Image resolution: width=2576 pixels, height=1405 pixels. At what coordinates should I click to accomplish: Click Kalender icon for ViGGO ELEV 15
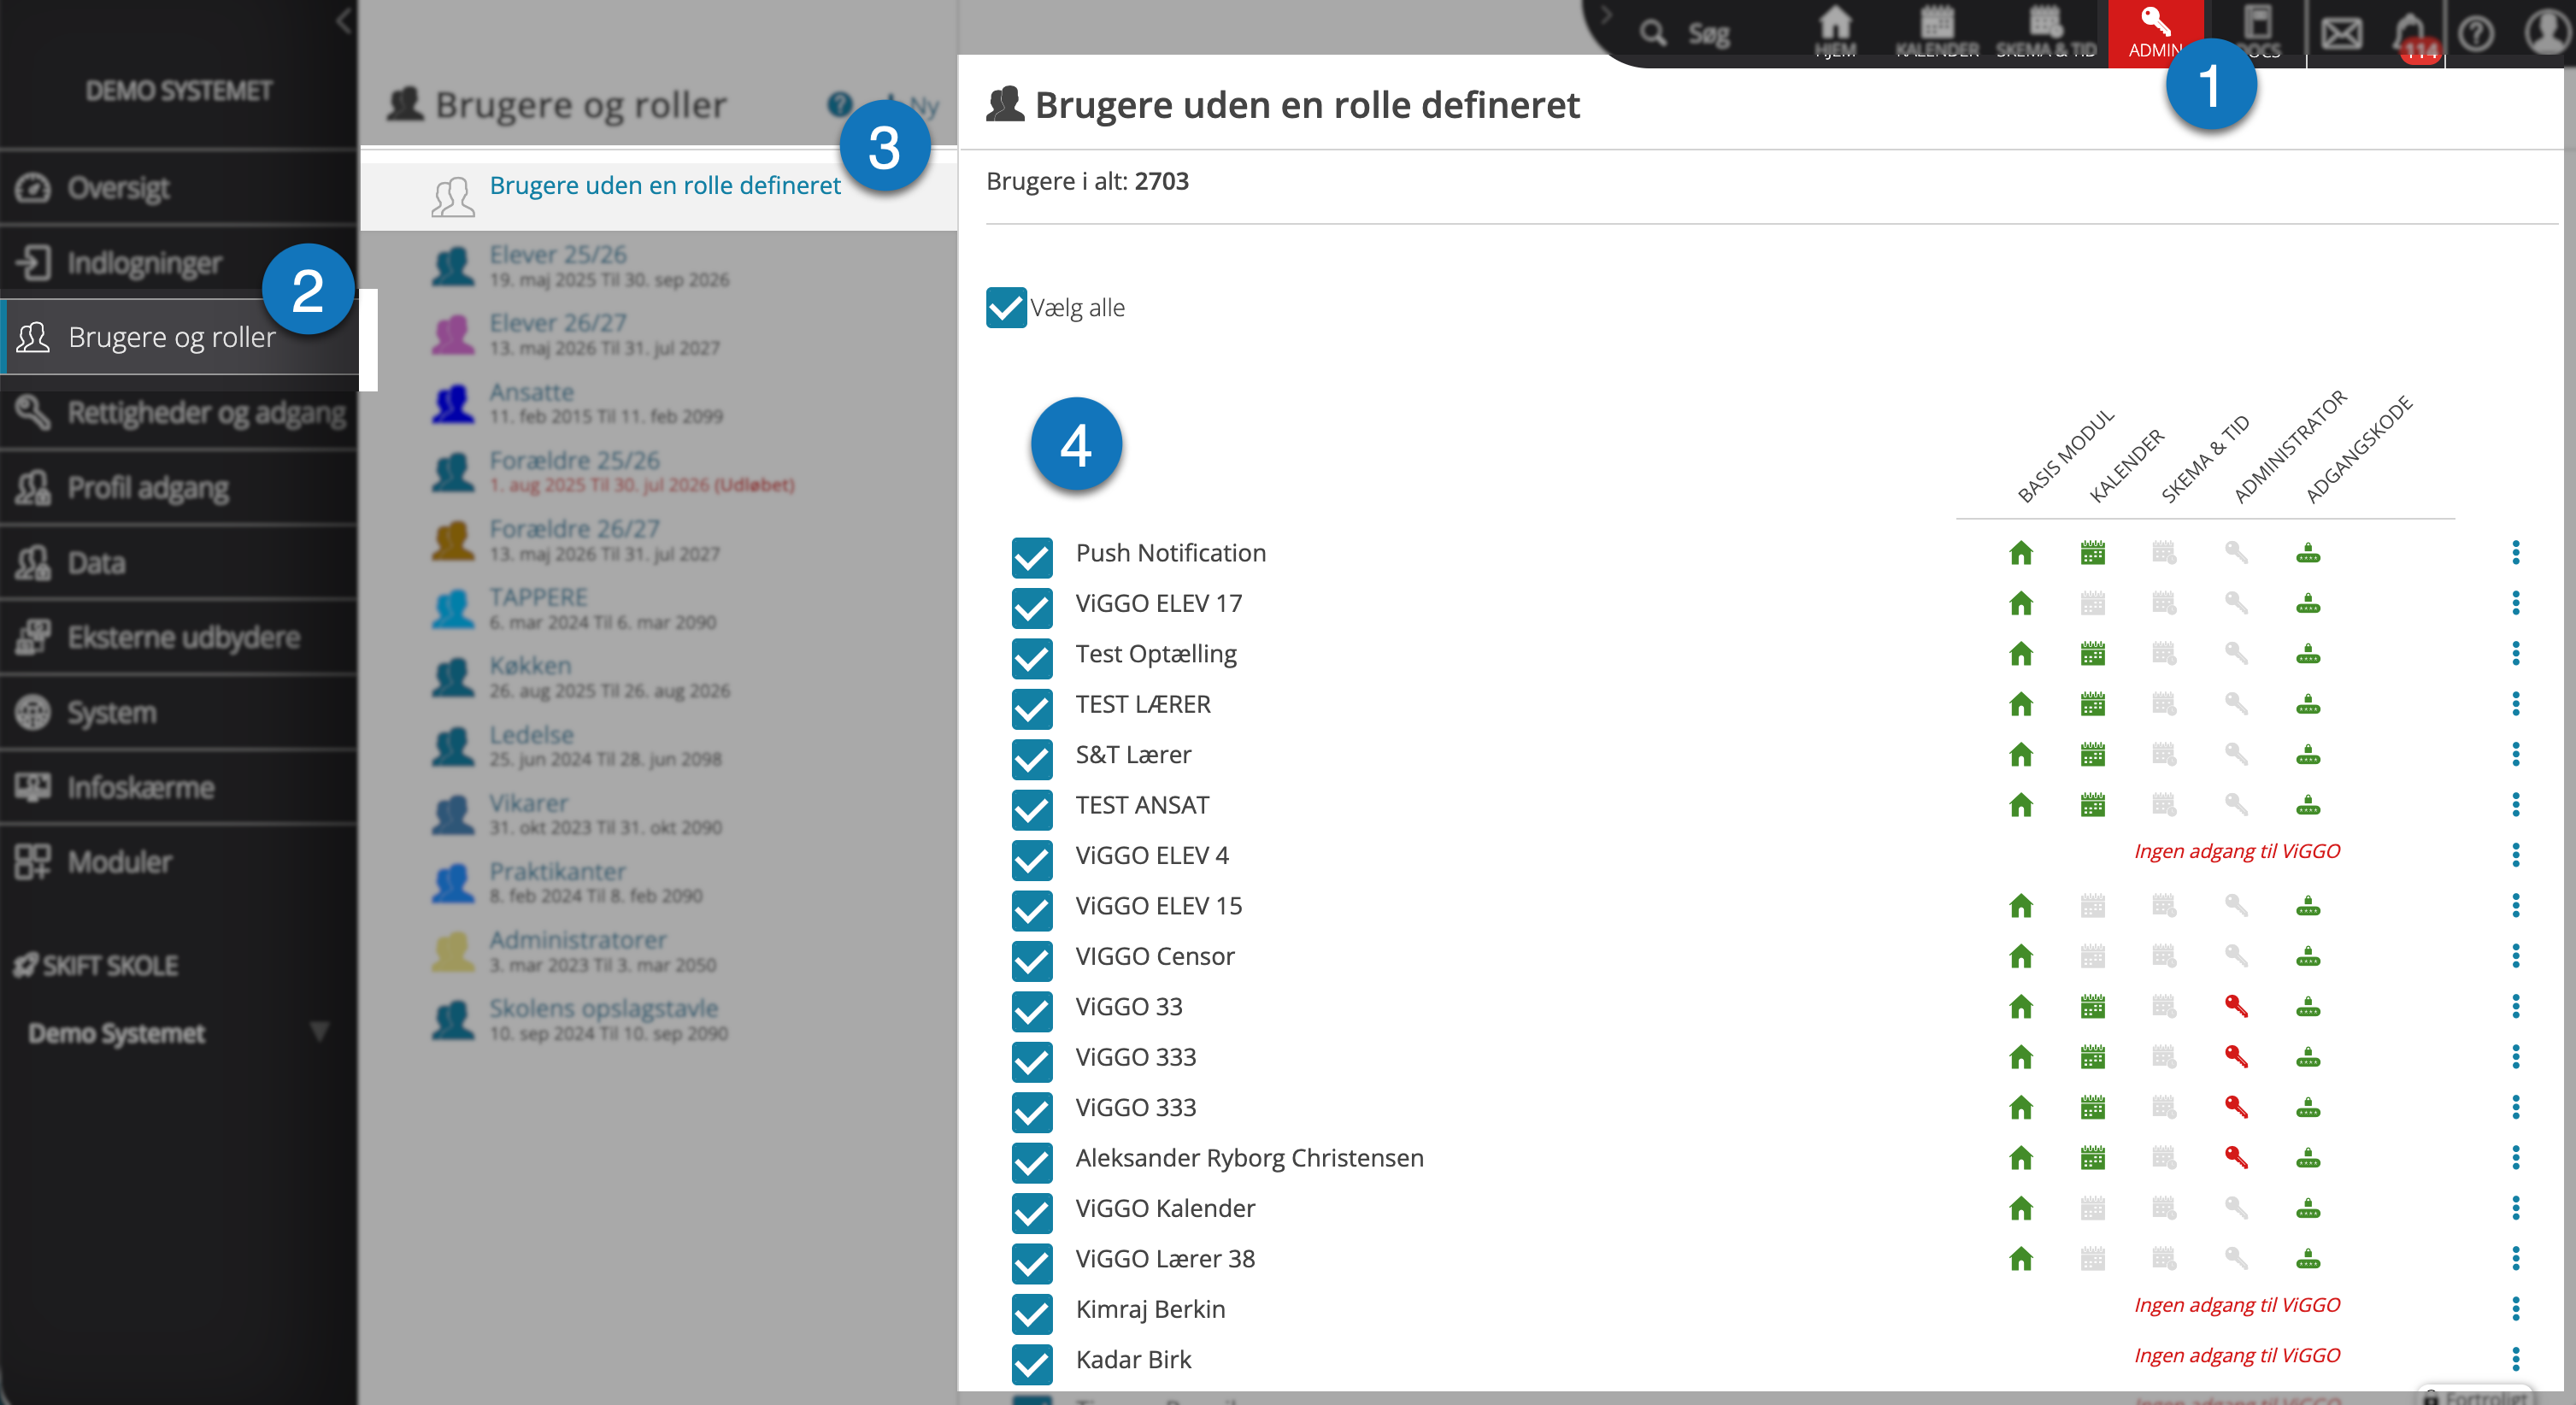(2093, 906)
